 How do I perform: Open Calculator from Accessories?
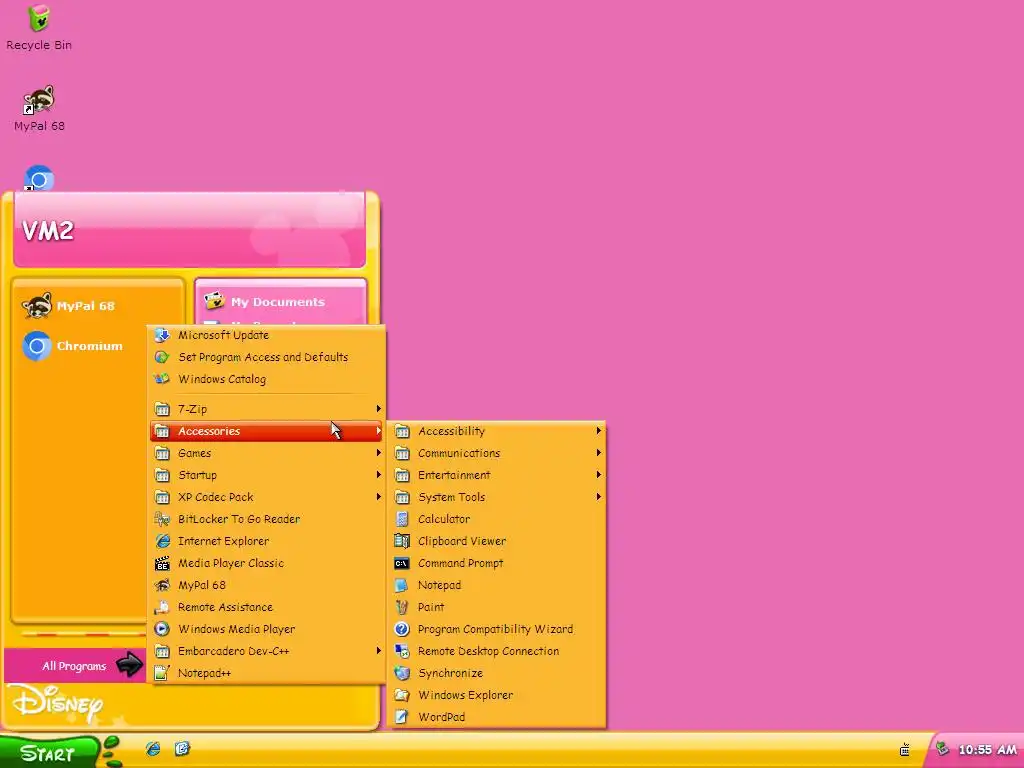point(496,519)
